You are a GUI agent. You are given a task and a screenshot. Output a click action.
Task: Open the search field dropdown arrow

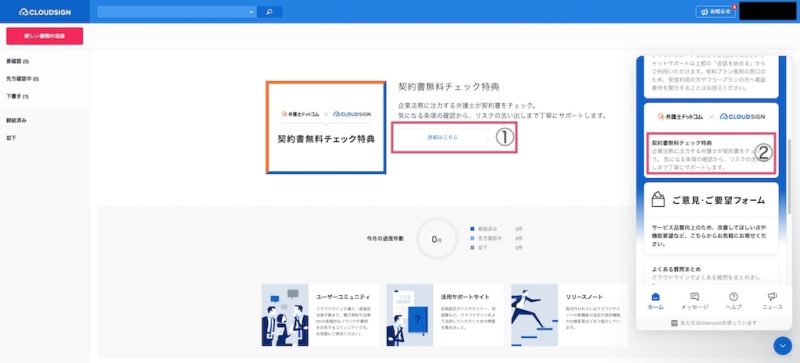(251, 12)
